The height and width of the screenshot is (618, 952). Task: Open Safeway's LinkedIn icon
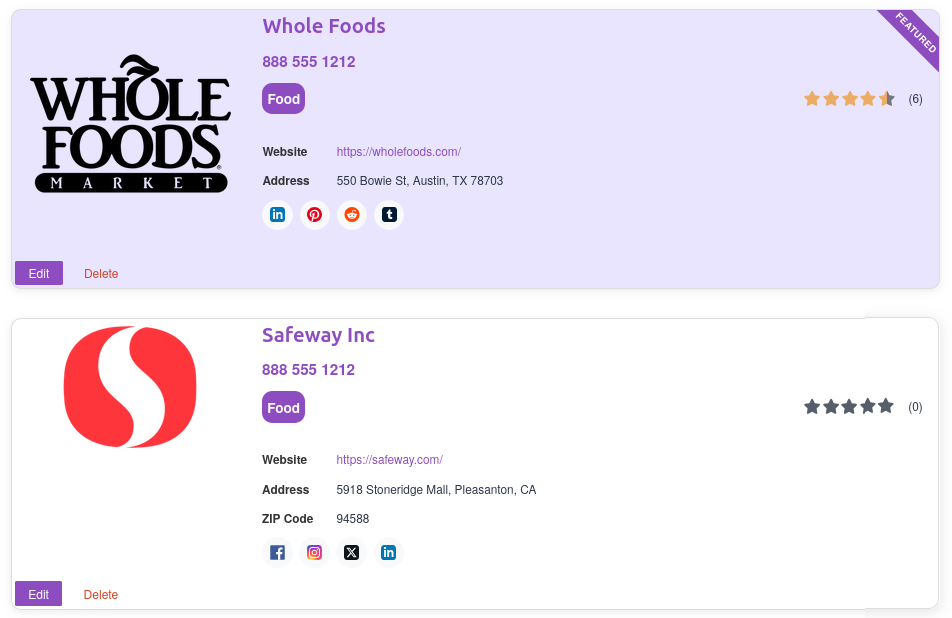click(x=389, y=553)
